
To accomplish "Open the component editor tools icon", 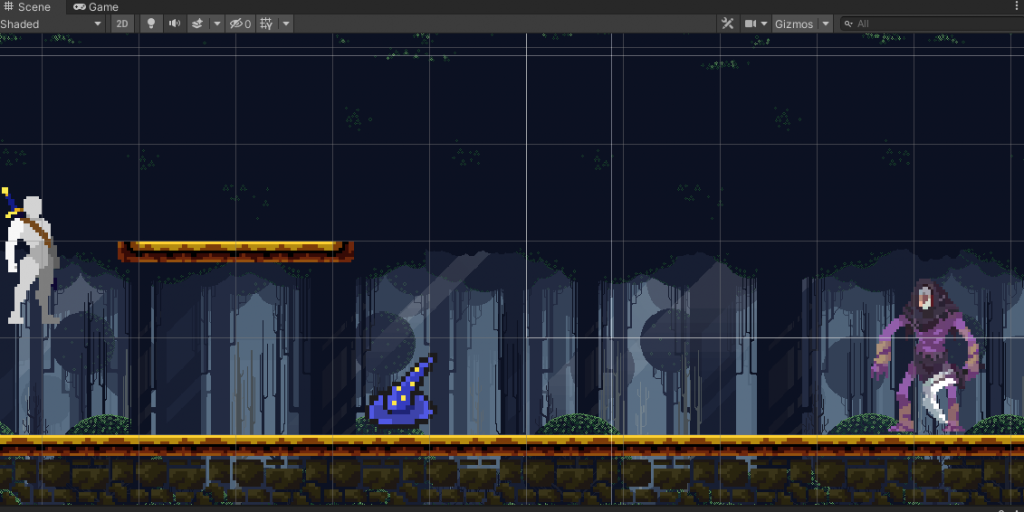I will tap(727, 24).
